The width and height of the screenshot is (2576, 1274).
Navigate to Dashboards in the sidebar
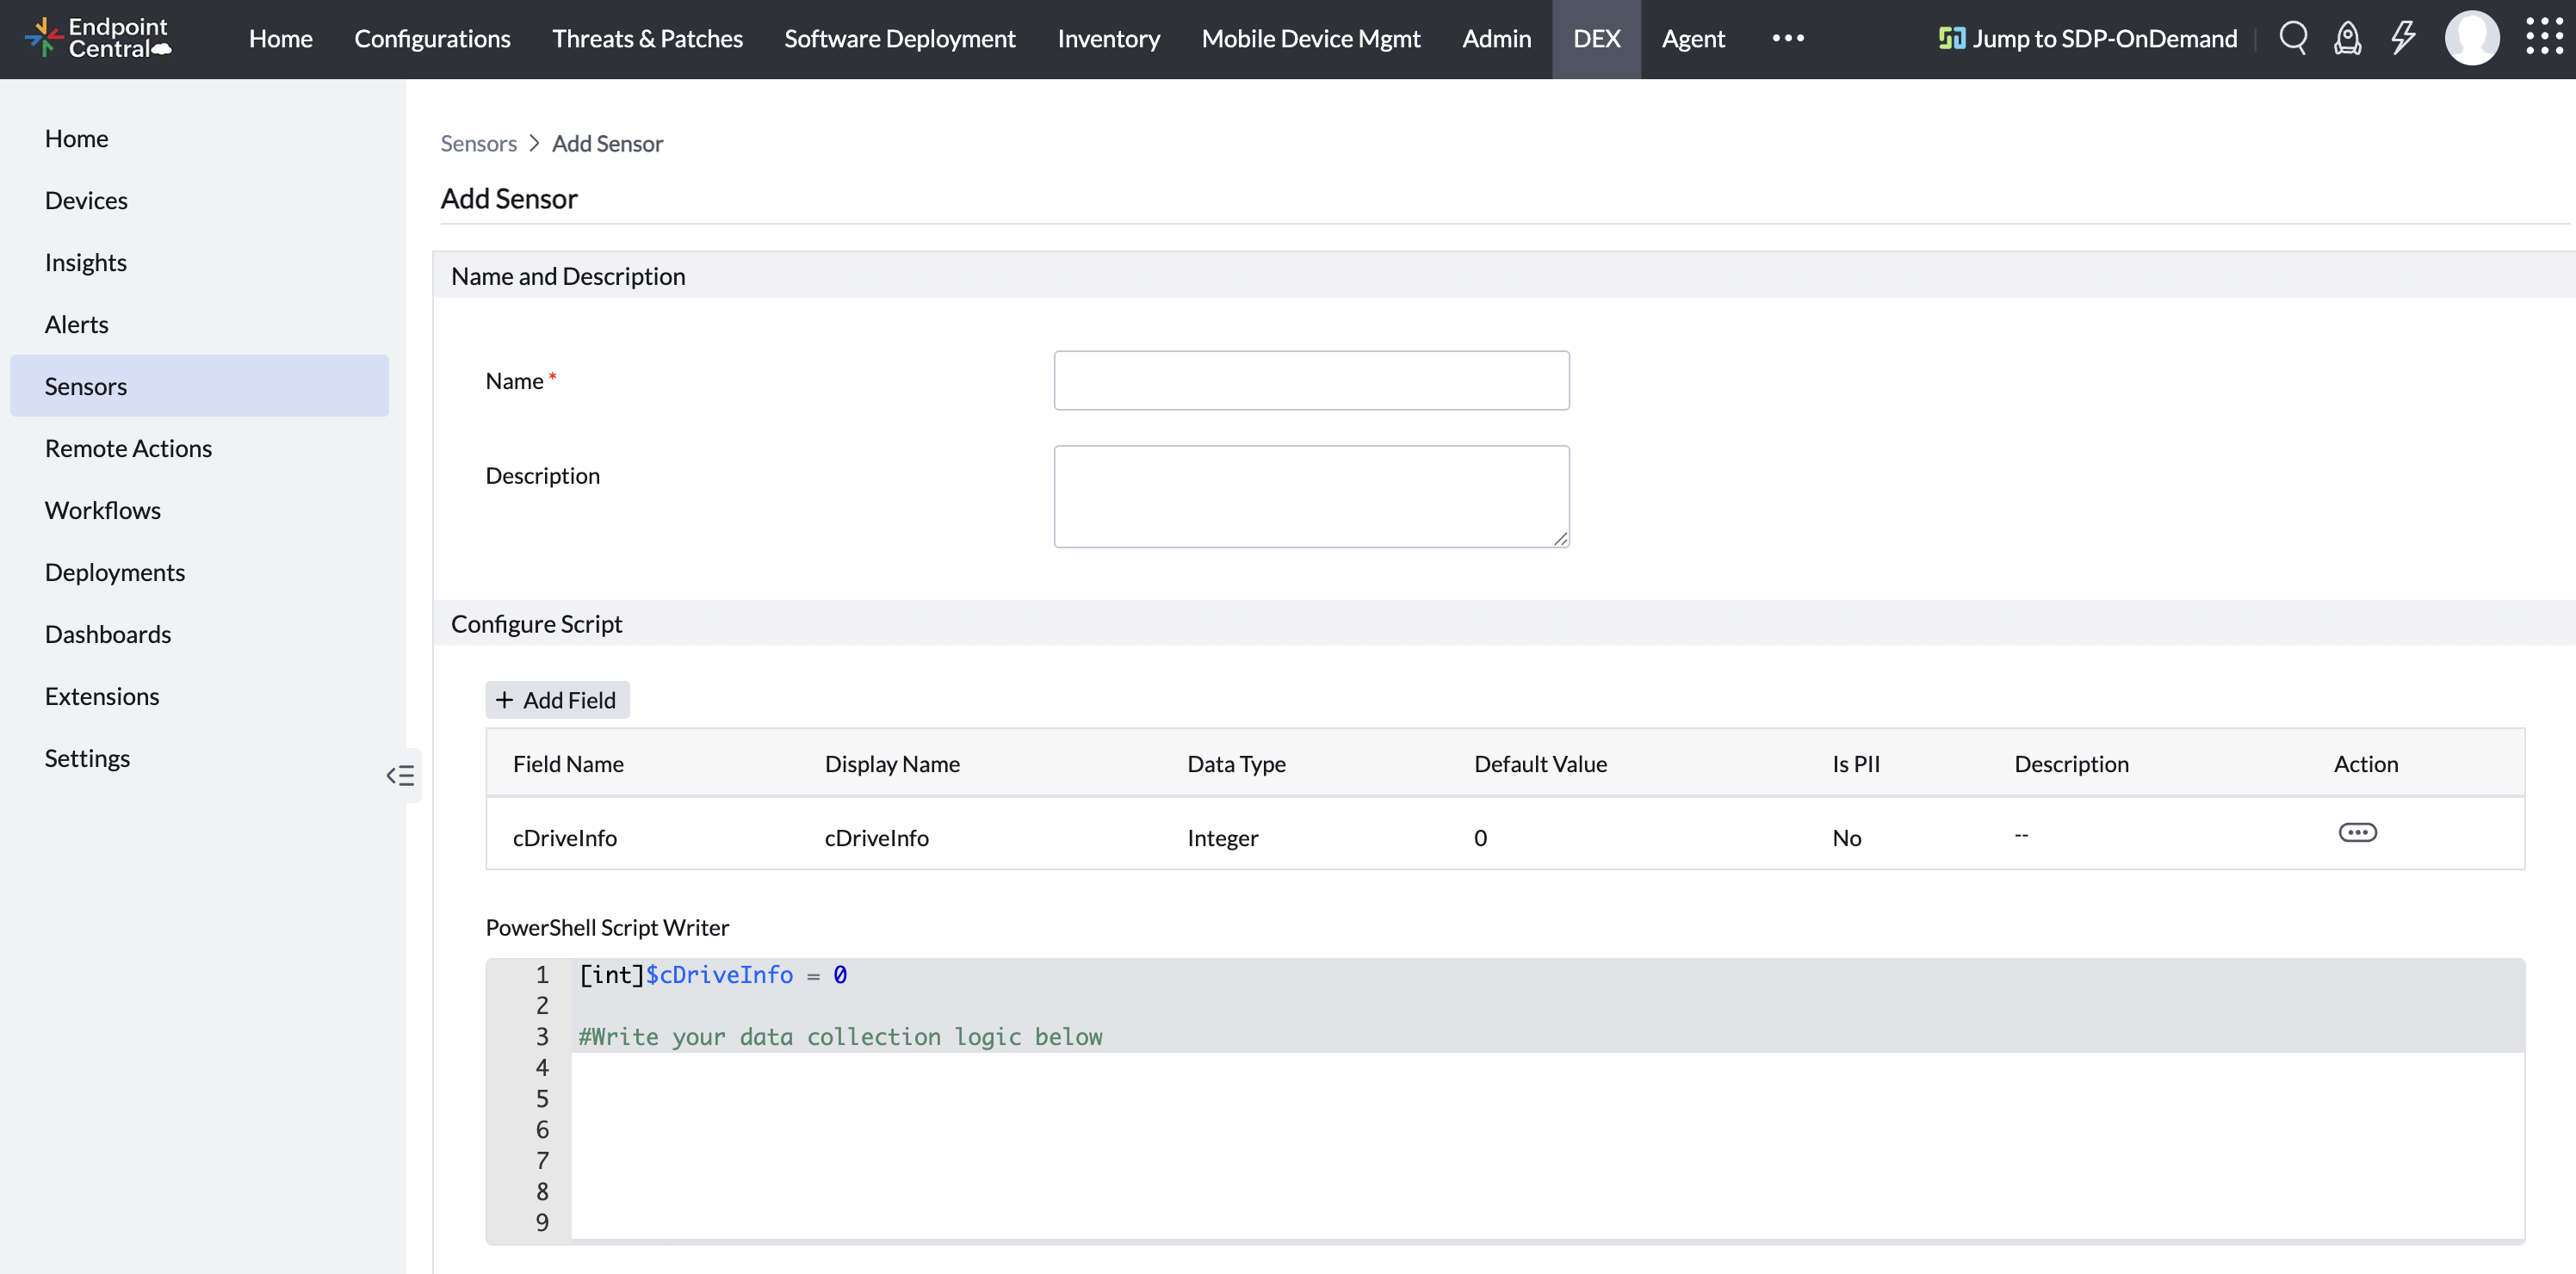click(x=108, y=633)
